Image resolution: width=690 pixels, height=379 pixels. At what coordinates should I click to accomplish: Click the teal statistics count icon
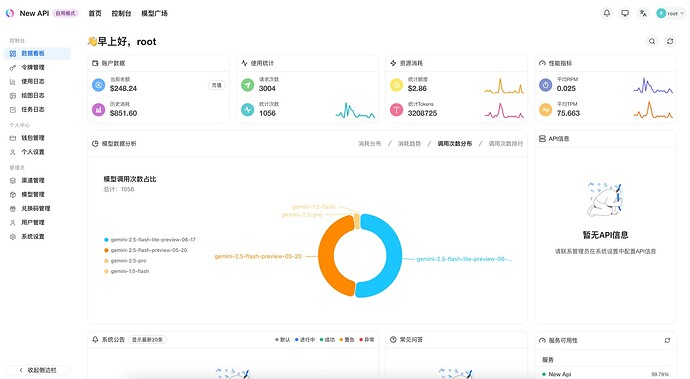point(247,109)
